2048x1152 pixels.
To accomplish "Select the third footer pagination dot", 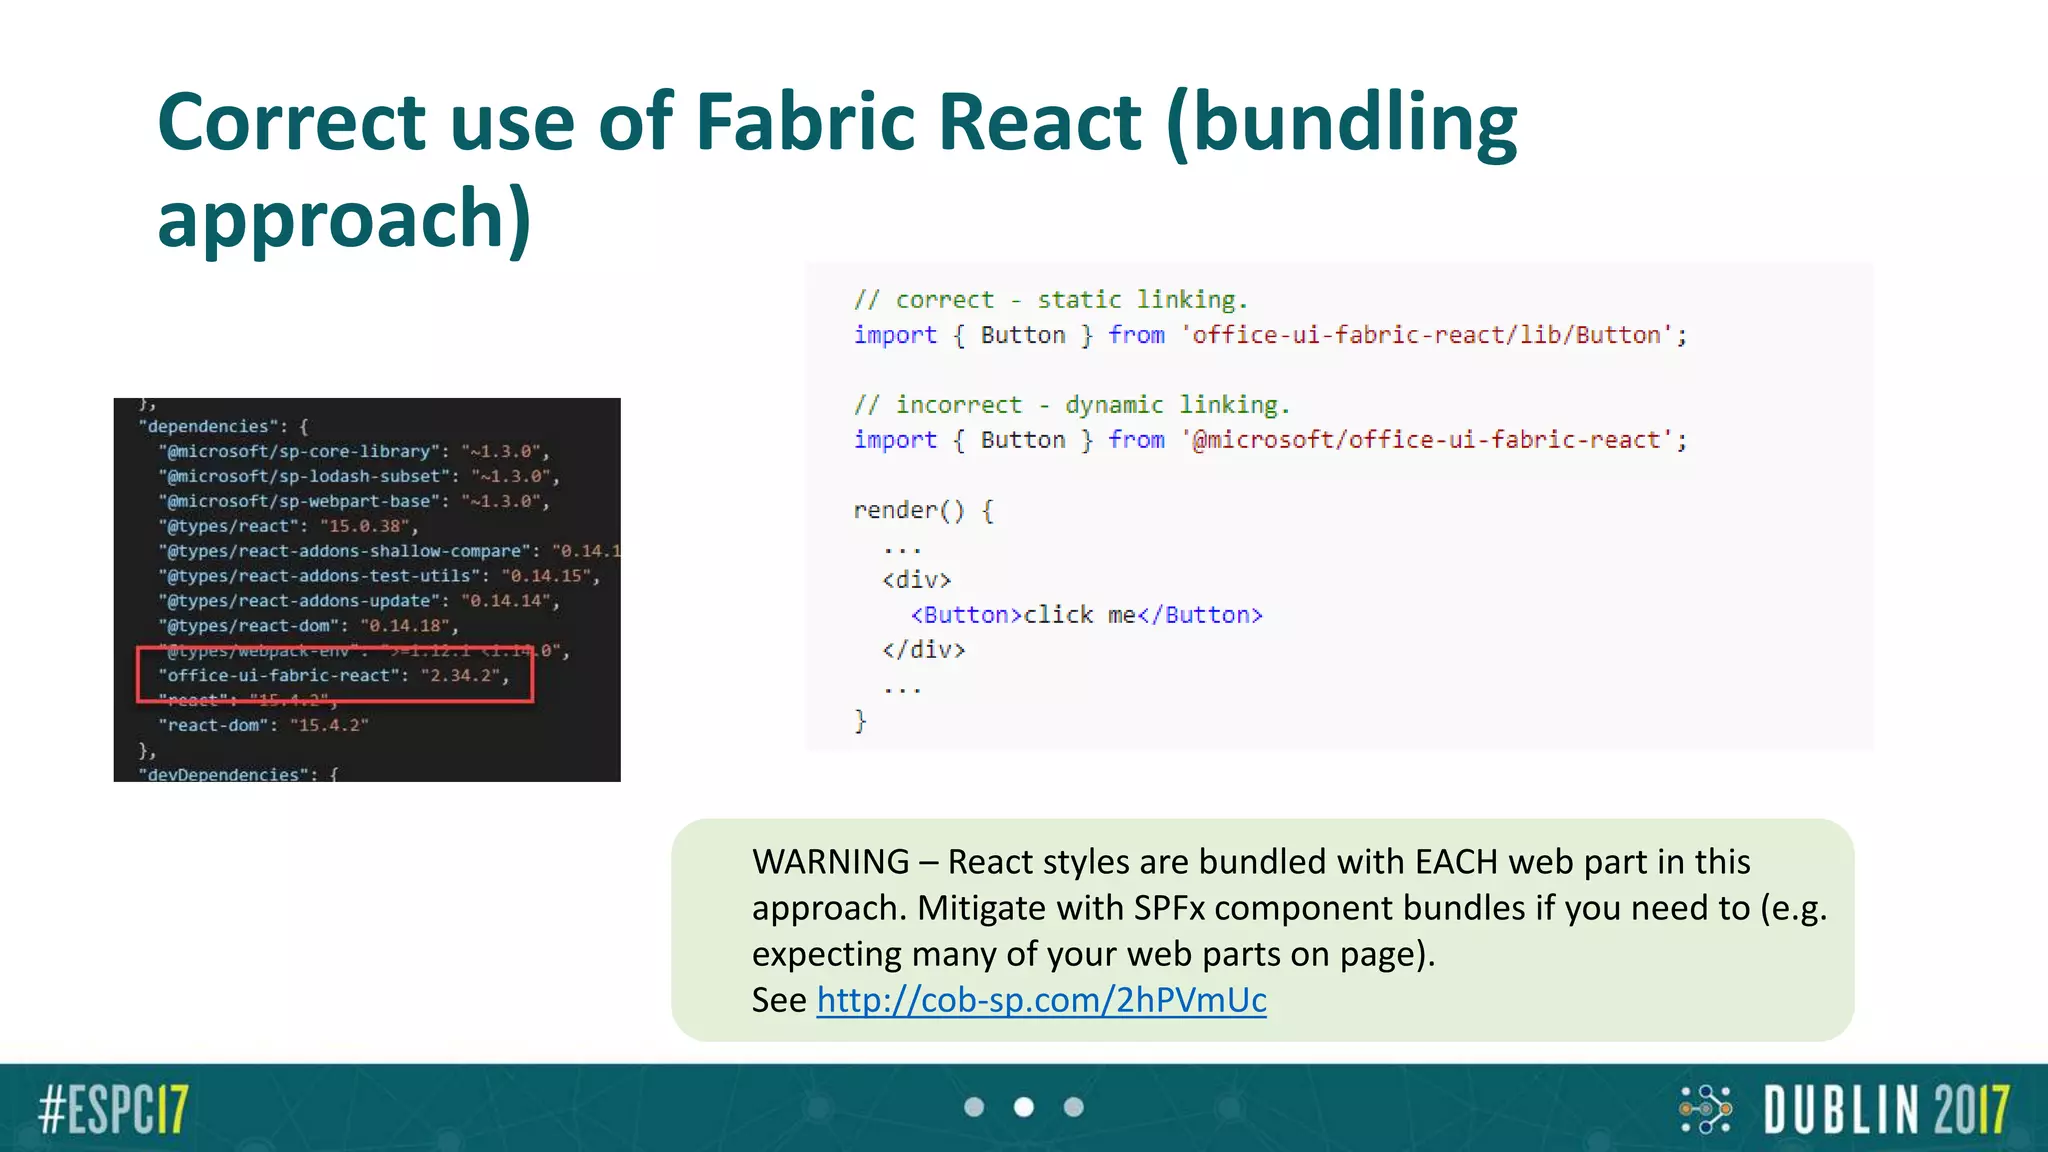I will [1074, 1107].
